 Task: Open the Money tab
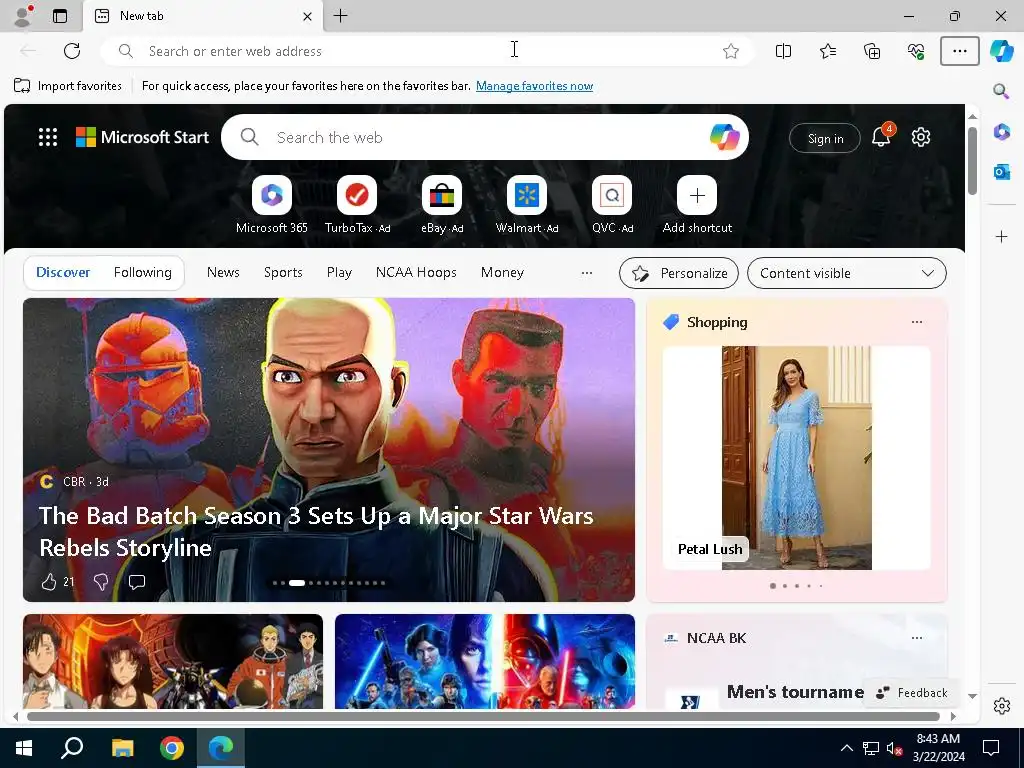point(502,272)
